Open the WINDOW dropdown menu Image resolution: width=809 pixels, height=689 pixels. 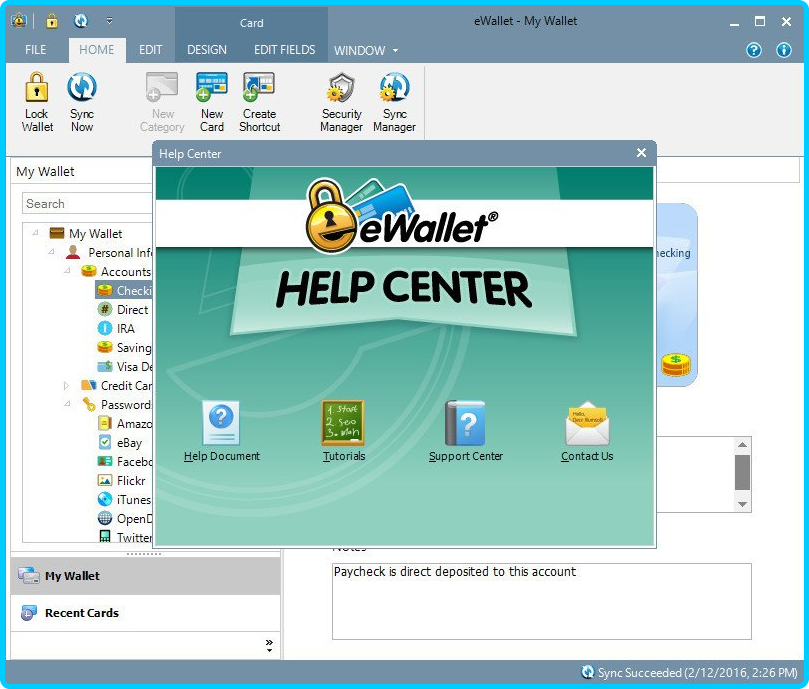tap(366, 51)
